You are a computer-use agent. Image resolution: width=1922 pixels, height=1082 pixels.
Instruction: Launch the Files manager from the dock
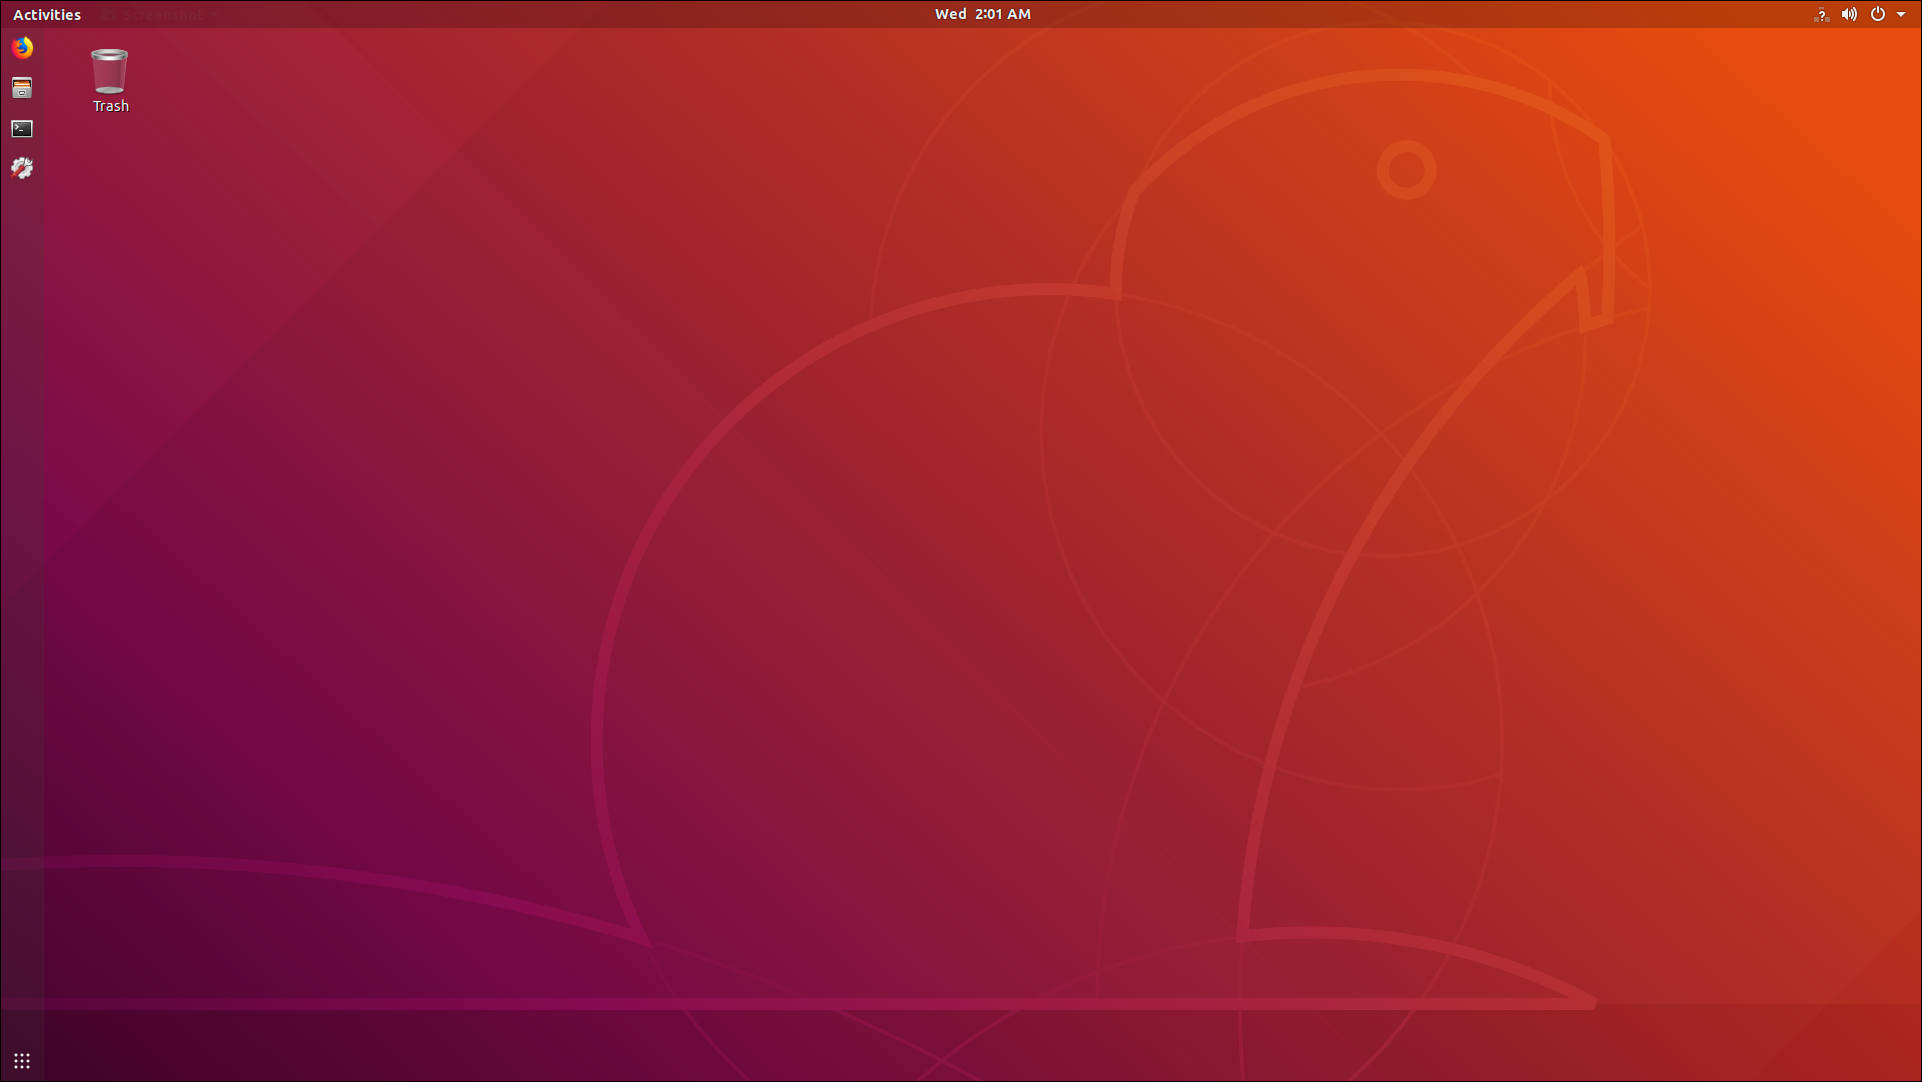tap(22, 88)
